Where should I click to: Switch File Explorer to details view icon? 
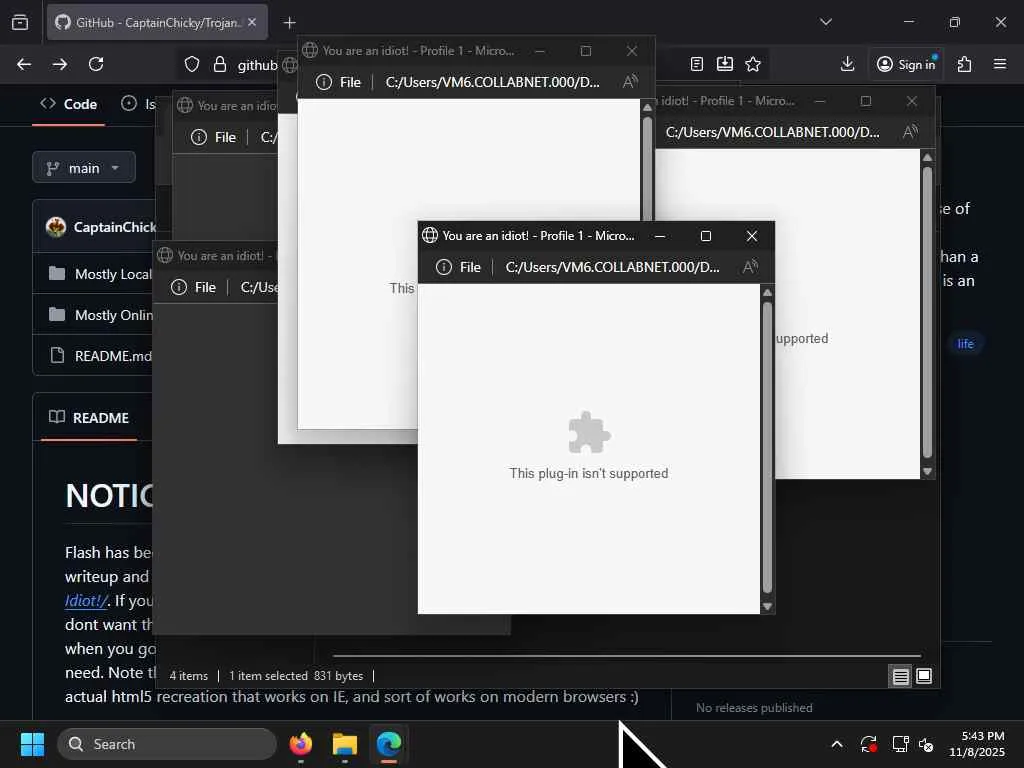click(901, 677)
